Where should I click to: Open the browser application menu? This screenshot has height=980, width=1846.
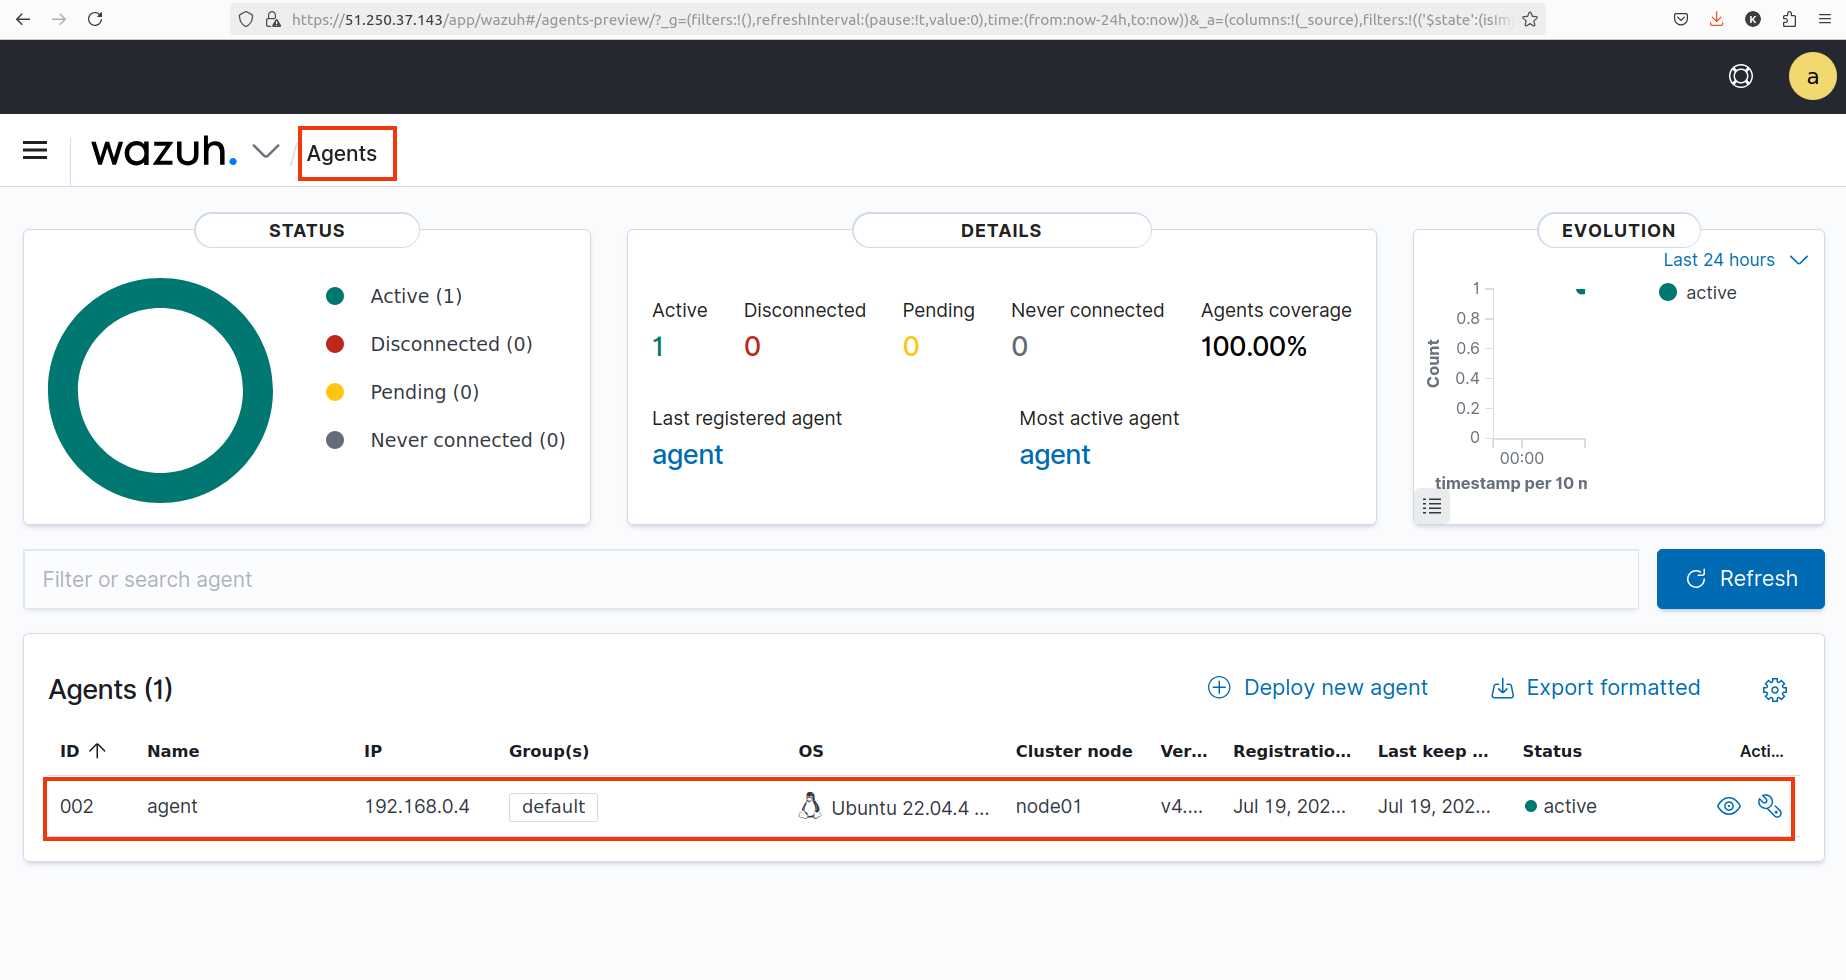pos(1825,19)
